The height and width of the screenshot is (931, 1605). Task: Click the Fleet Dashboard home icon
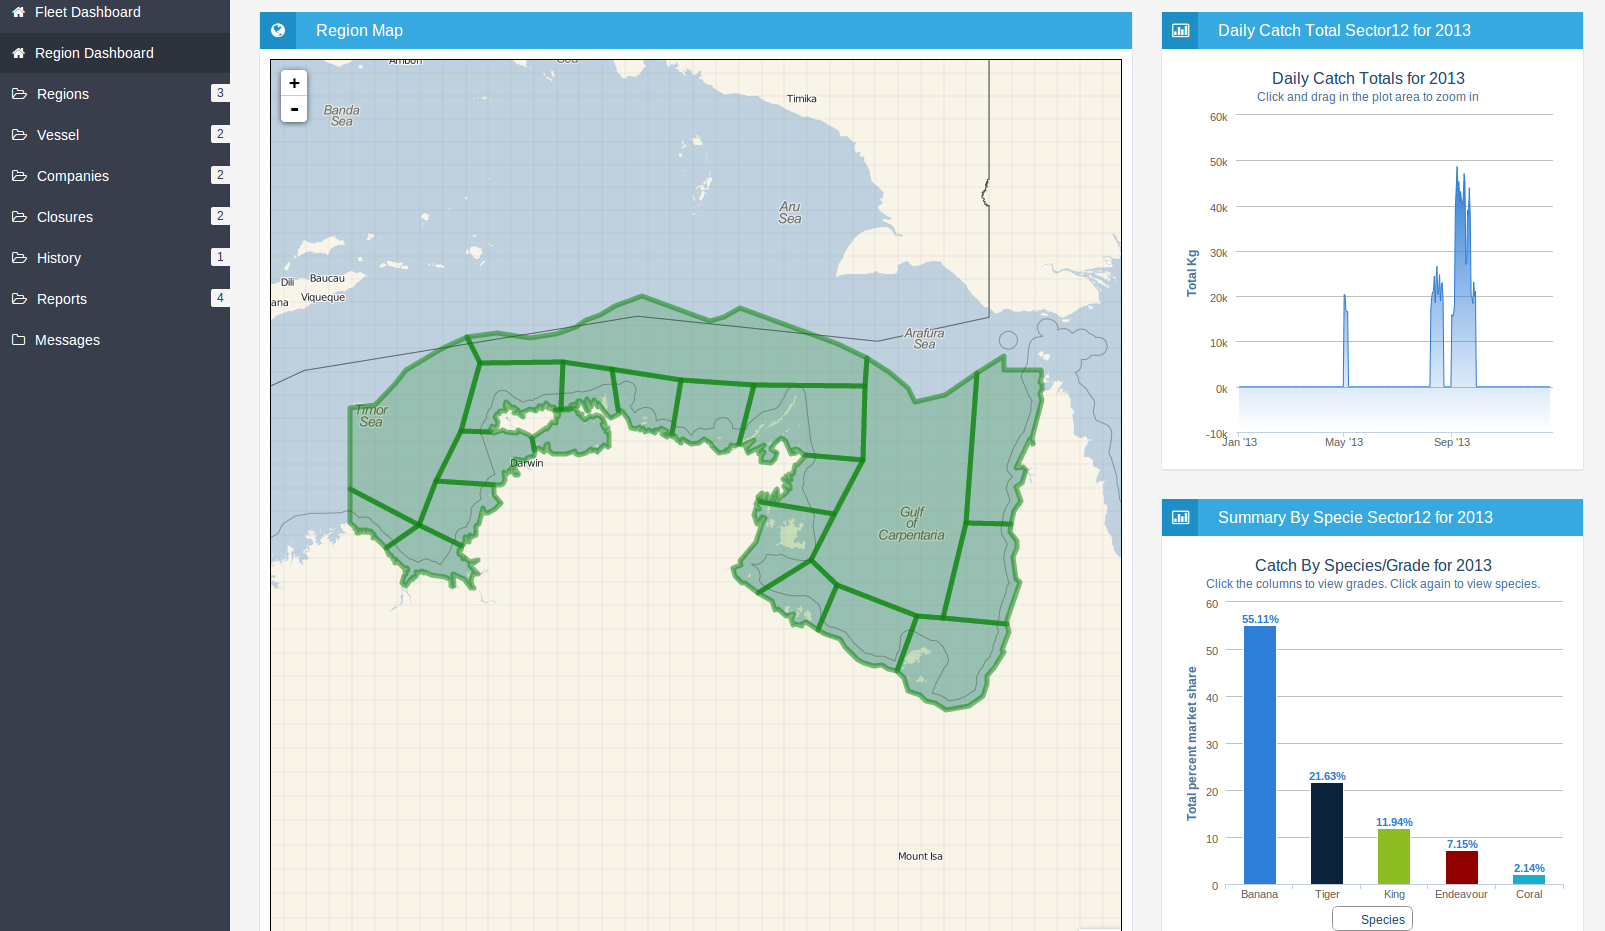(18, 12)
